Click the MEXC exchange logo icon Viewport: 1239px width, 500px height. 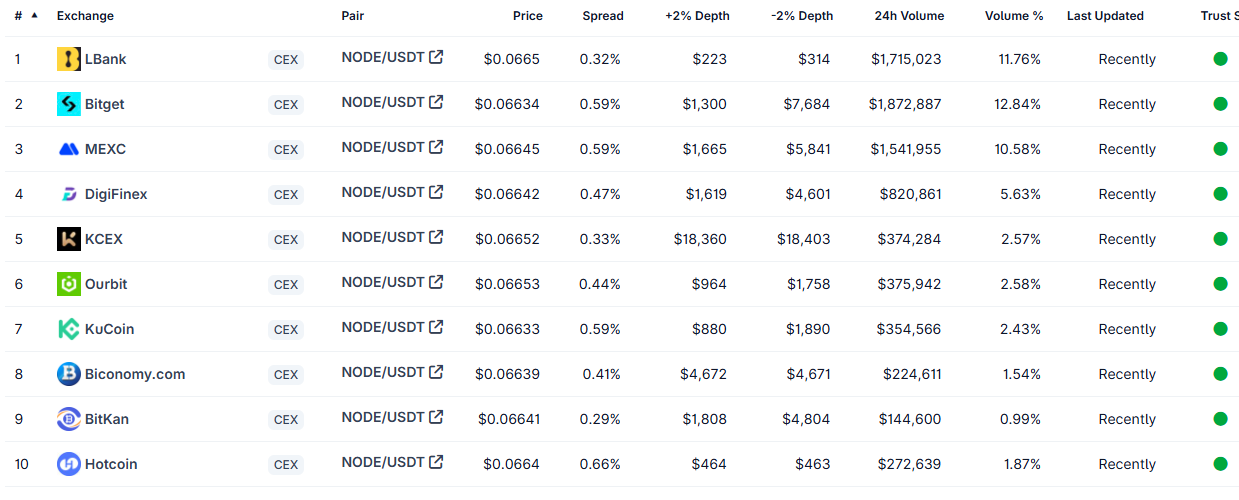tap(69, 149)
